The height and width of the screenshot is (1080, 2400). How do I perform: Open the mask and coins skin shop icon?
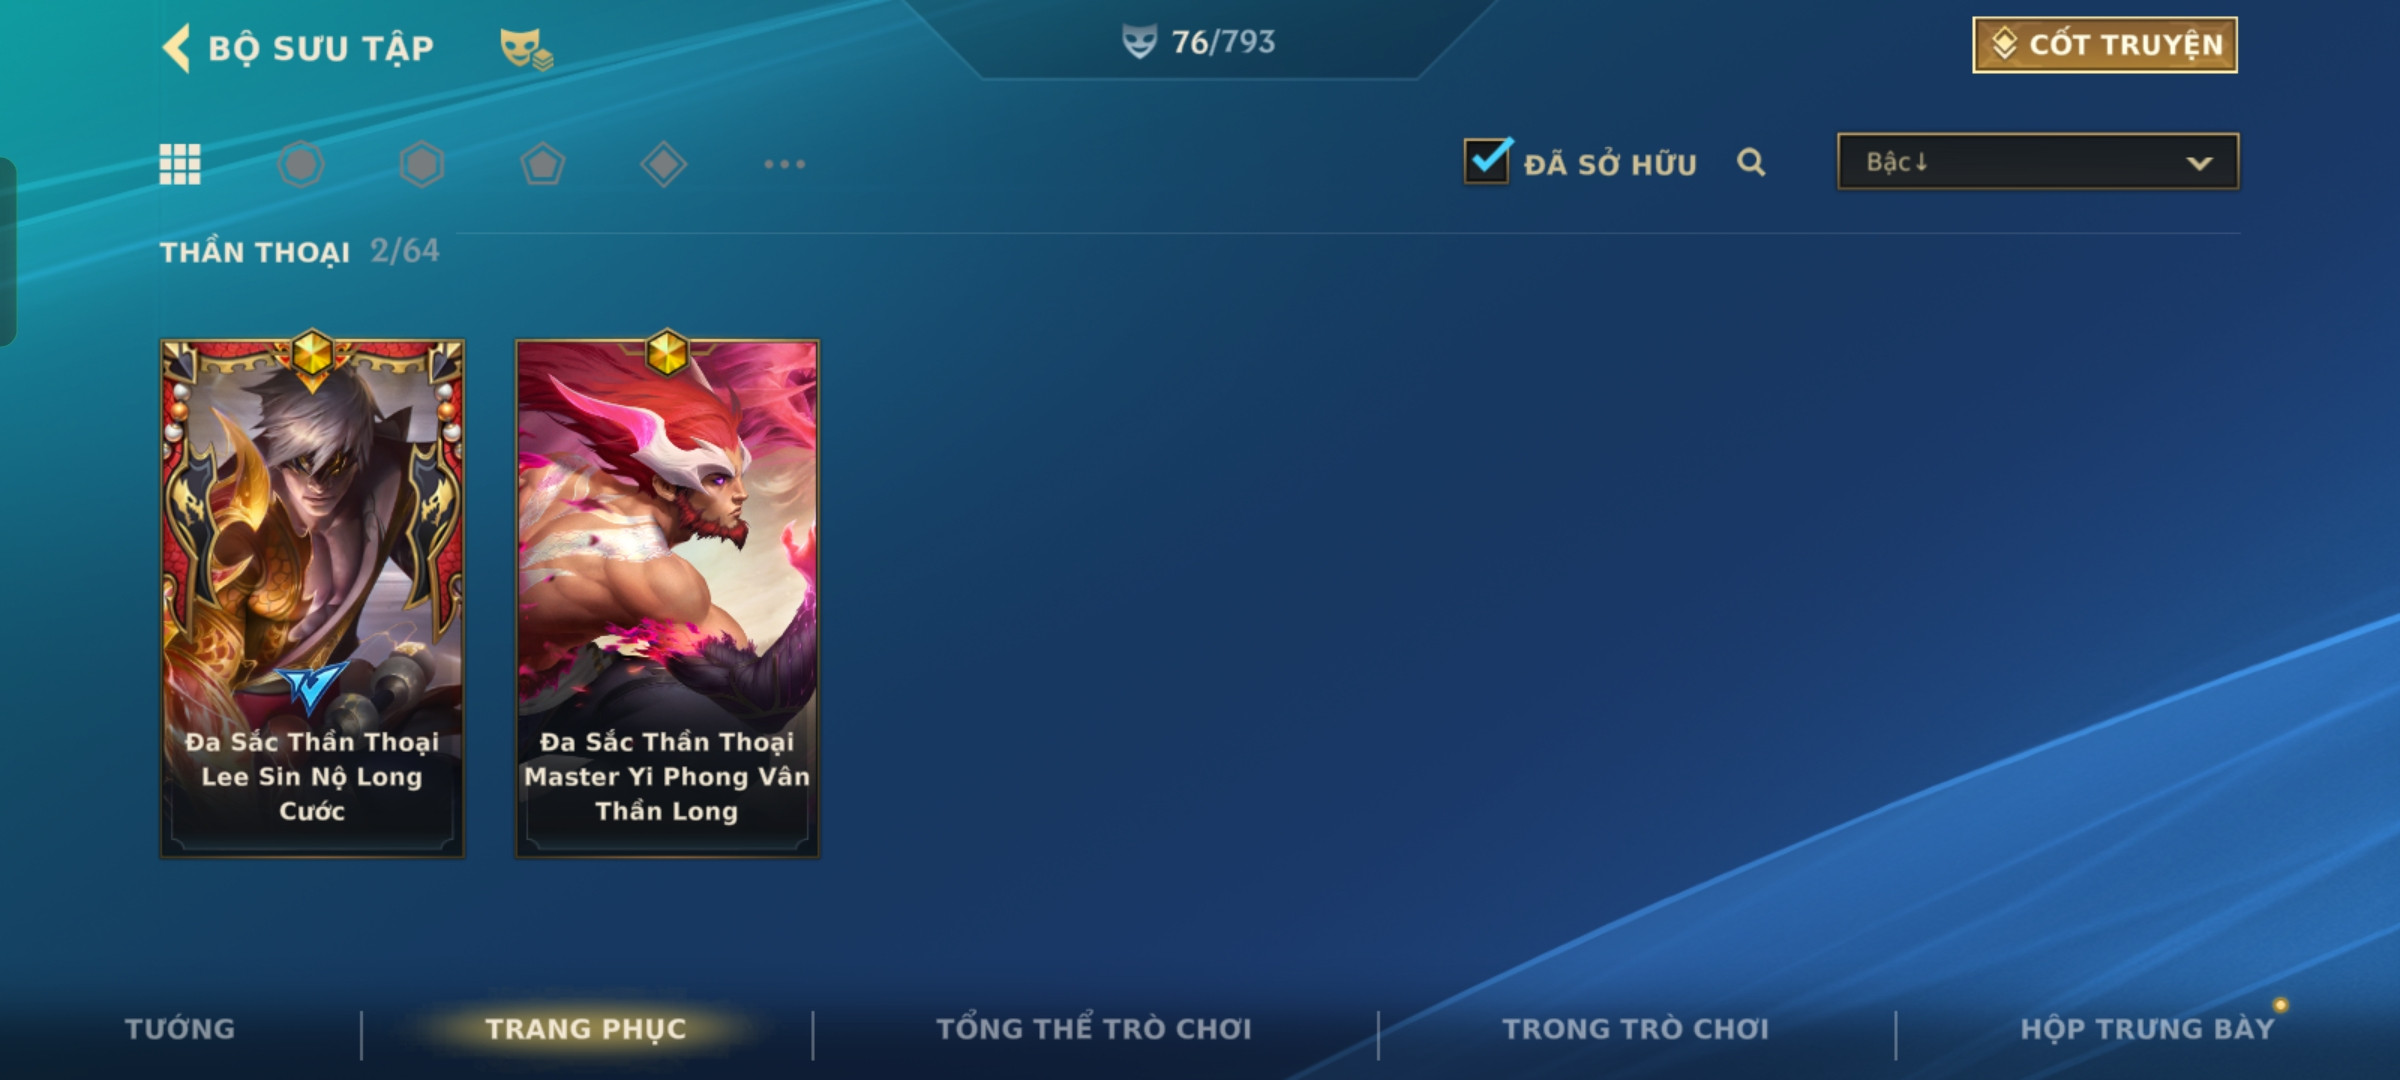(x=526, y=48)
